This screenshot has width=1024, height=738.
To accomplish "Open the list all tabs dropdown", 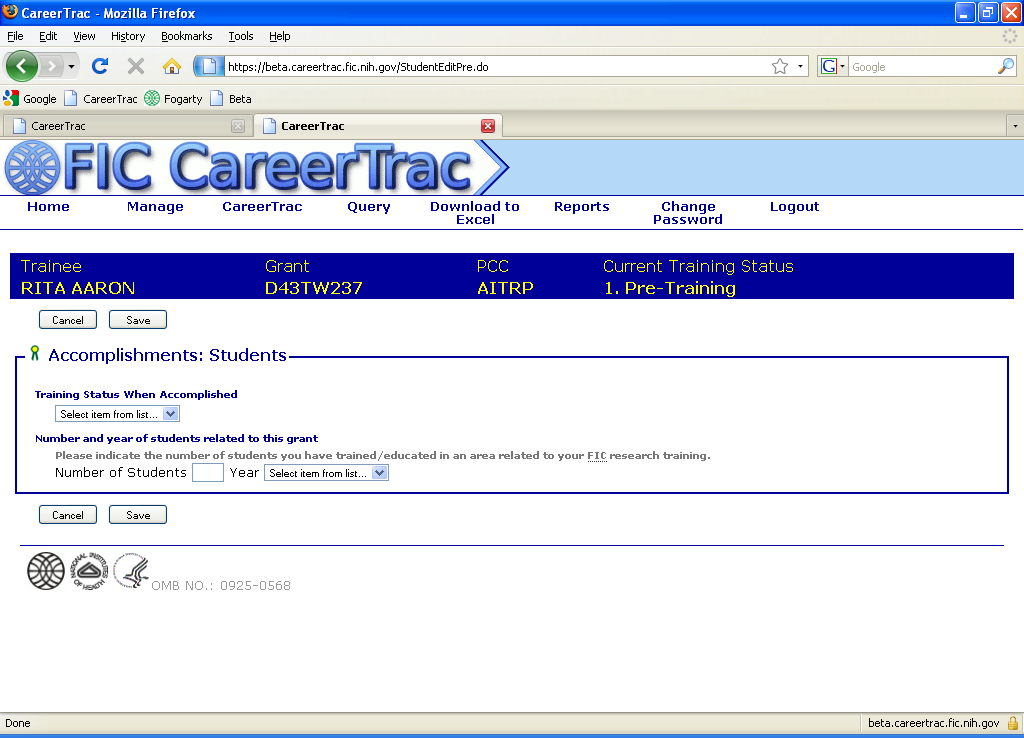I will click(1015, 125).
